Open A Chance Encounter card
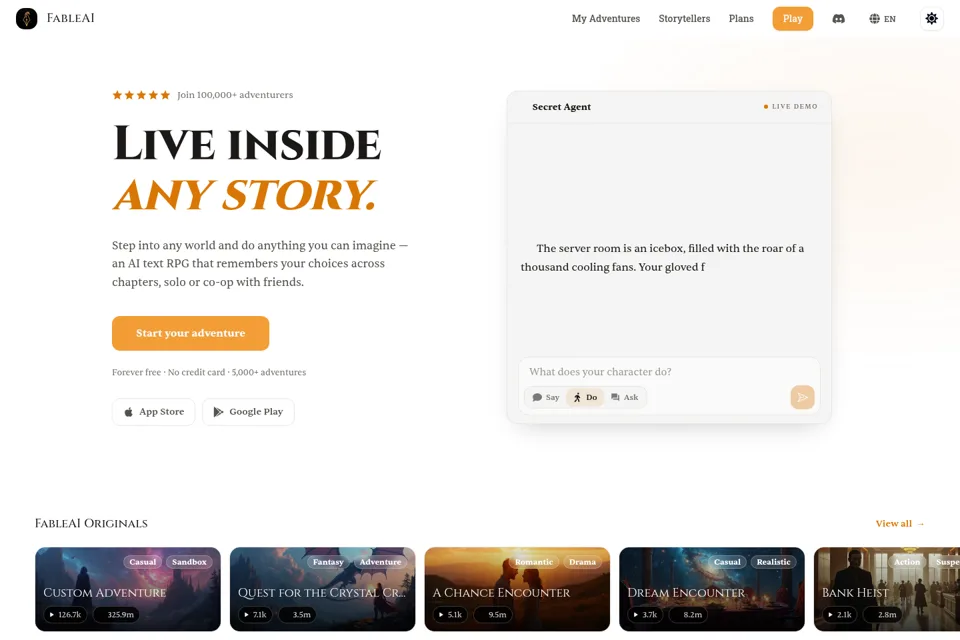Screen dimensions: 960x640 tap(517, 589)
